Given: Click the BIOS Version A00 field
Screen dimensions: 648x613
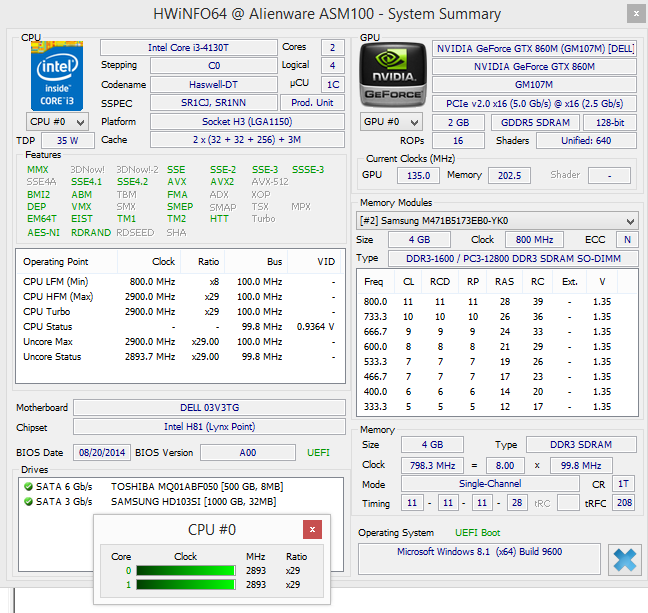Looking at the screenshot, I should point(248,453).
